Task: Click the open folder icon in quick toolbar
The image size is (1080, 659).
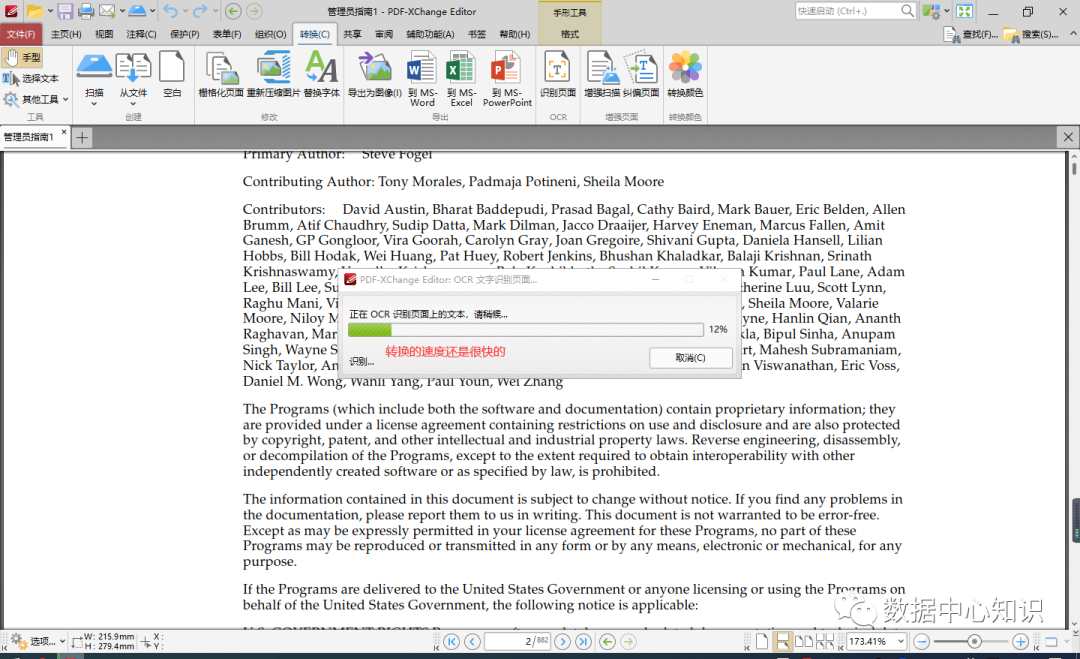Action: pyautogui.click(x=35, y=11)
